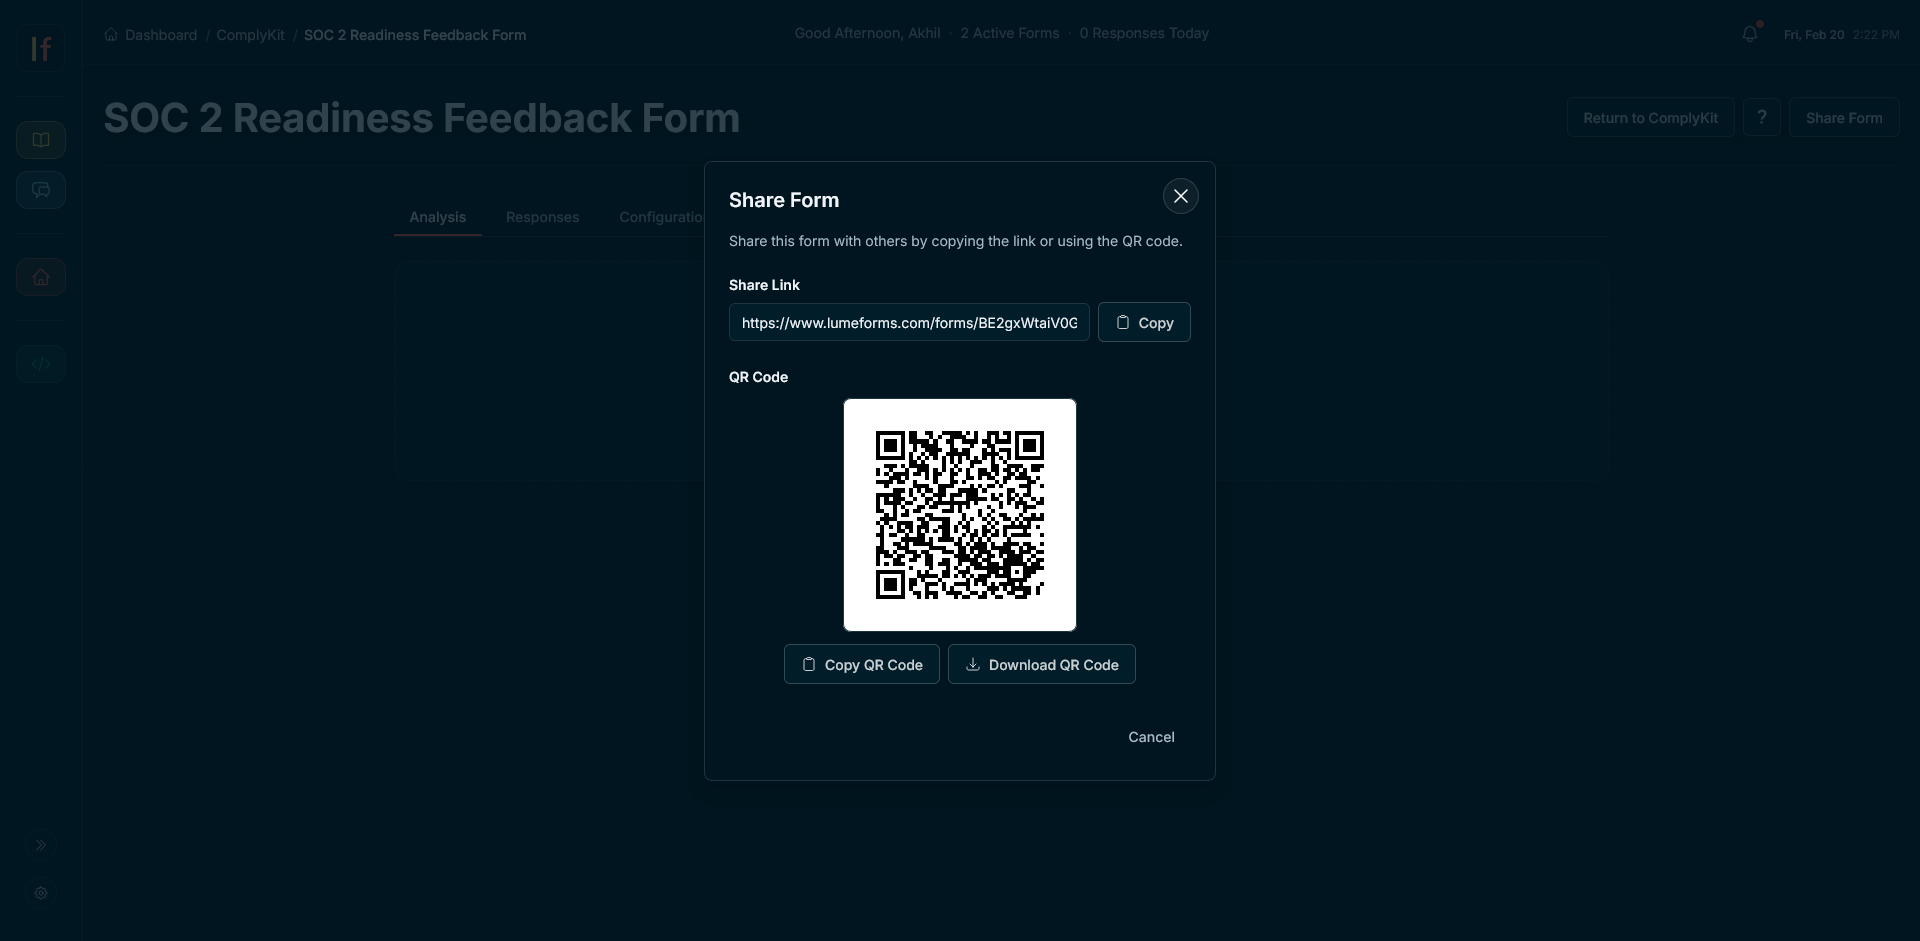Click the QR code image
This screenshot has height=941, width=1920.
point(959,514)
